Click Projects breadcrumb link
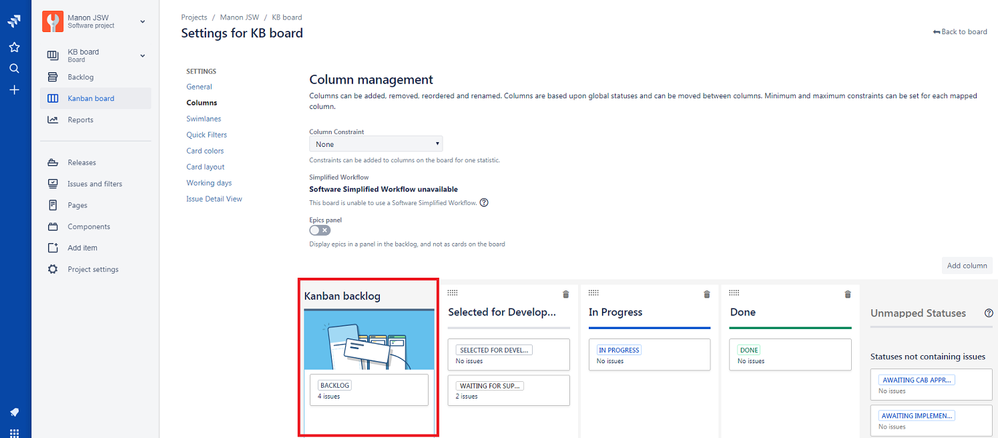 click(194, 17)
